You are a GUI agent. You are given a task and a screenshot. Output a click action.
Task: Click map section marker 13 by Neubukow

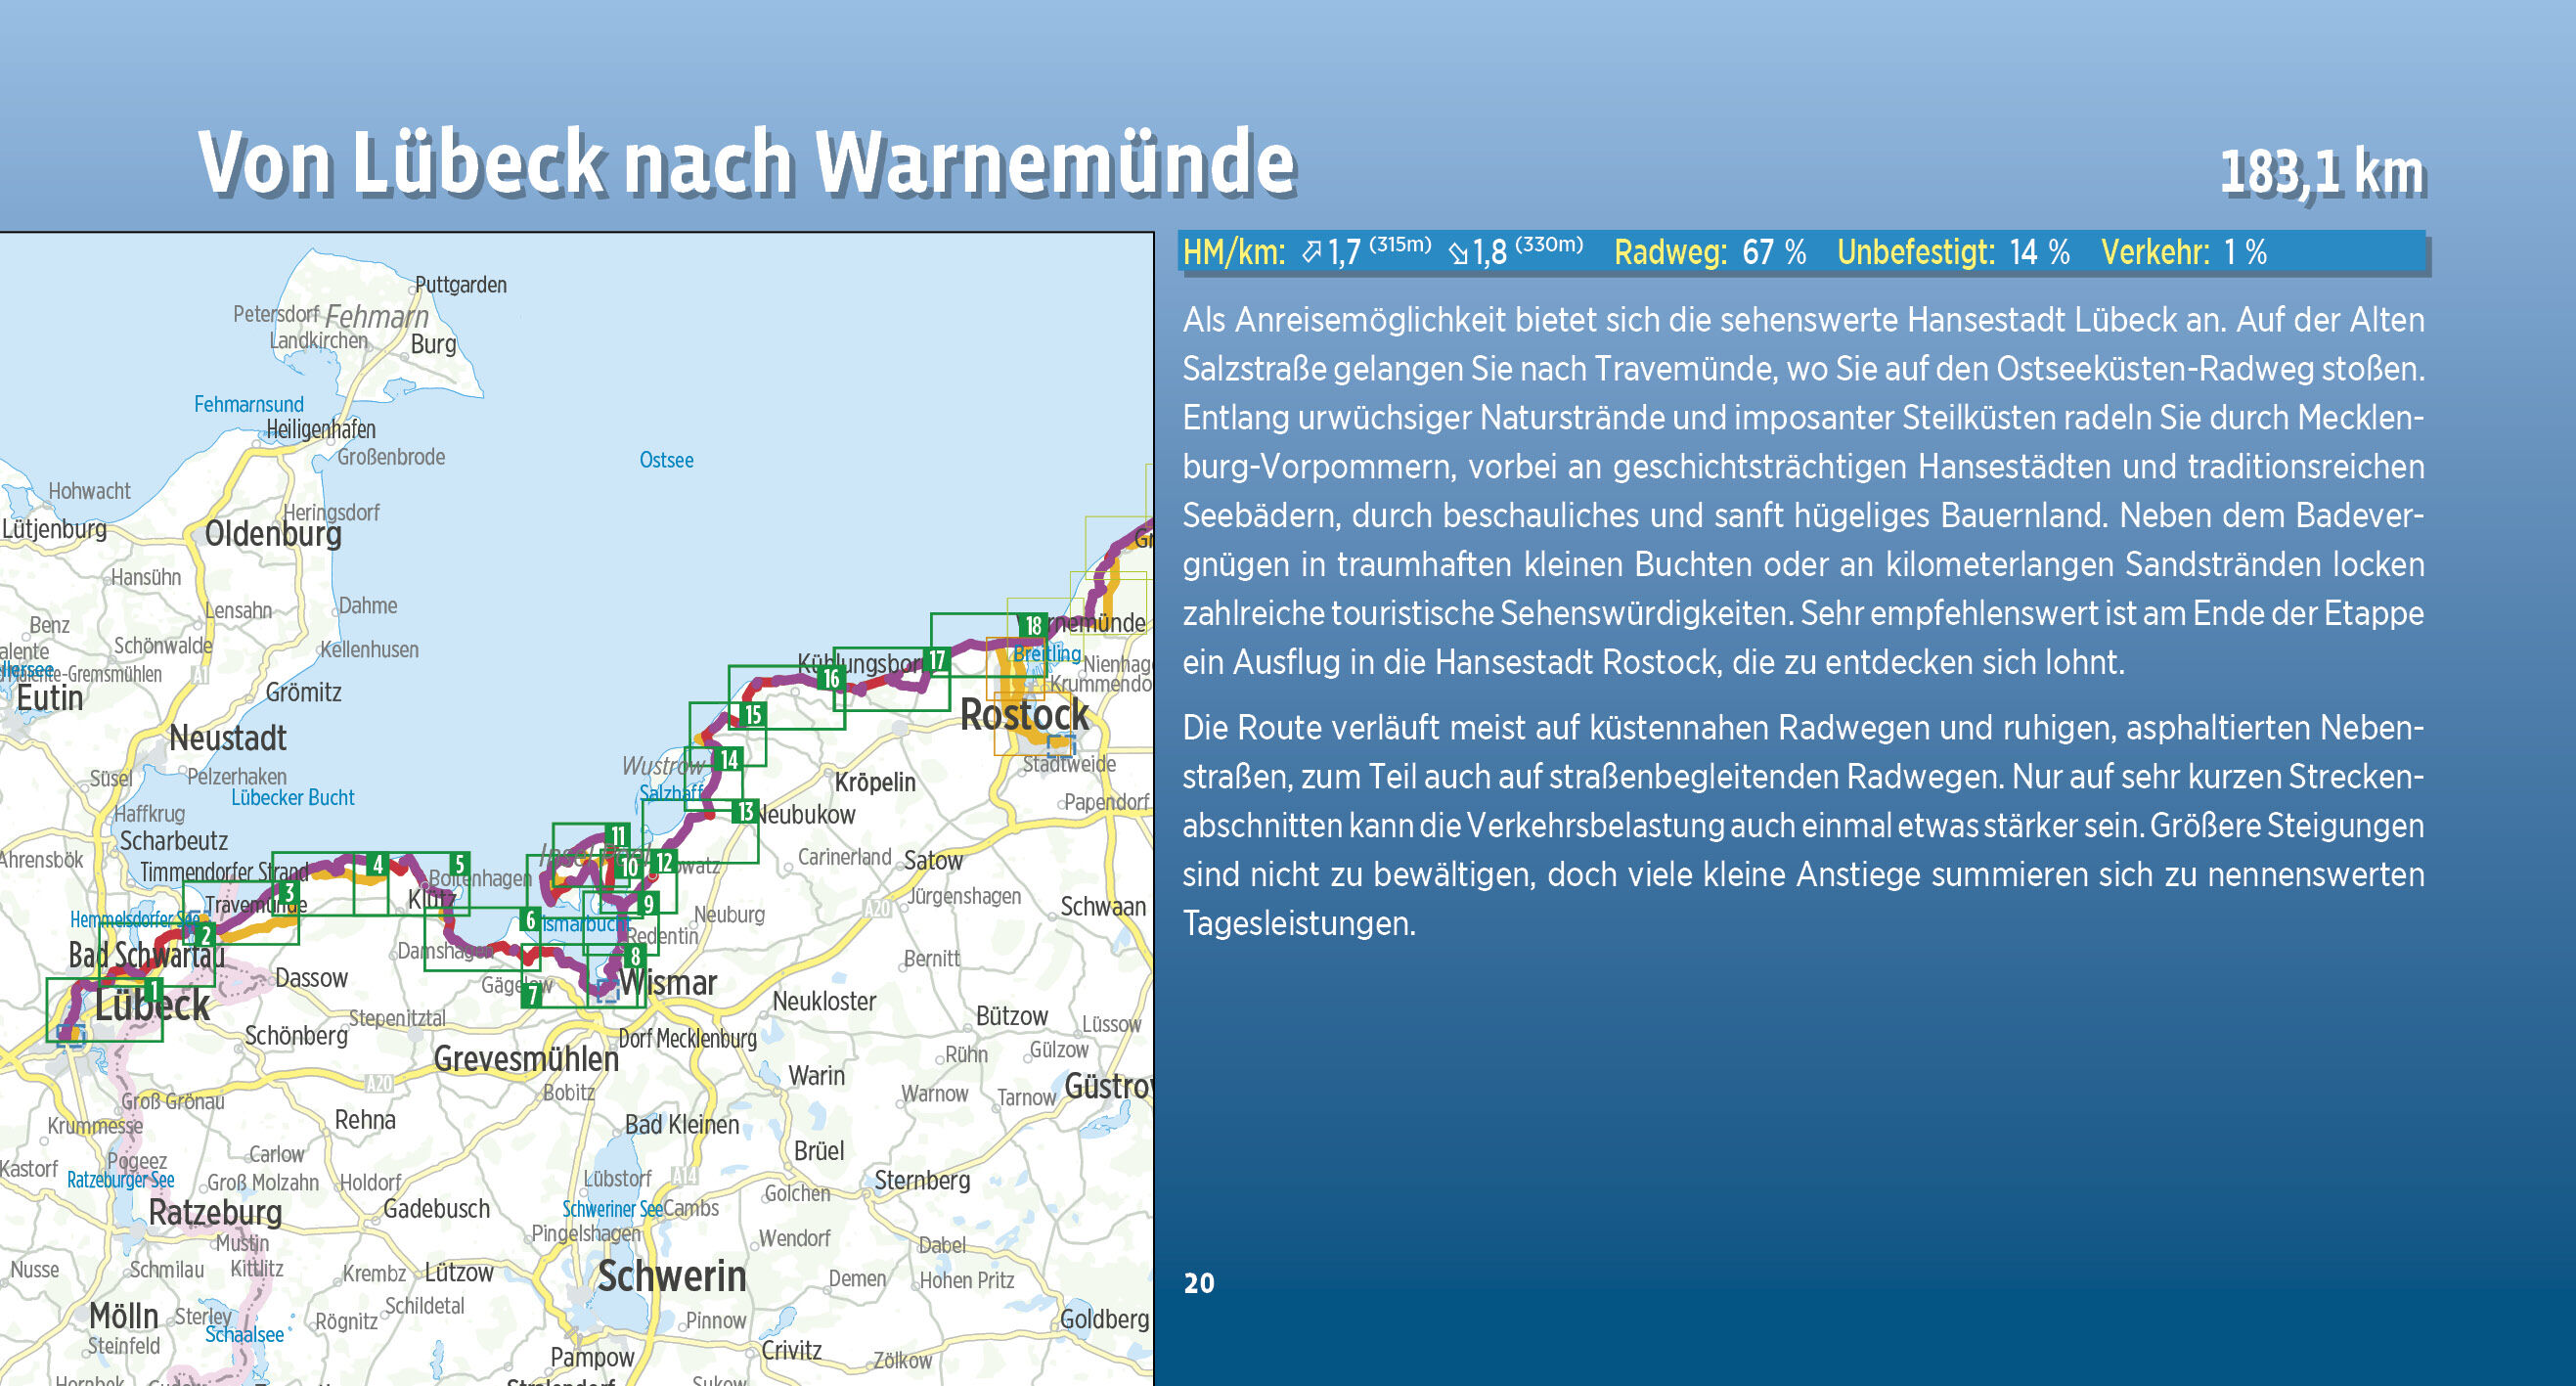tap(744, 811)
